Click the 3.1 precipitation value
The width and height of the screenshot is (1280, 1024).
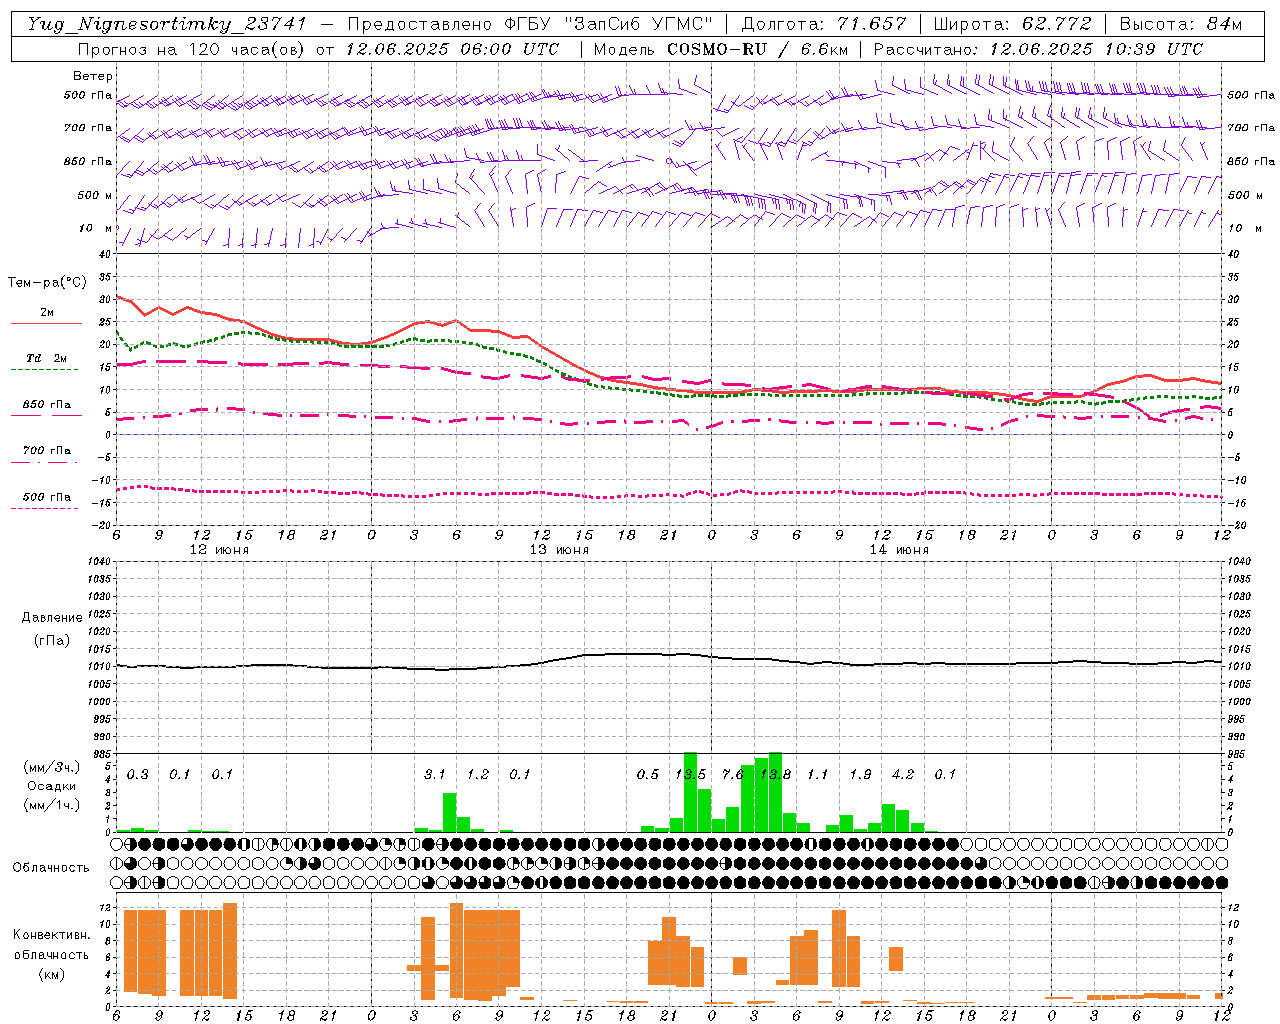[x=435, y=774]
